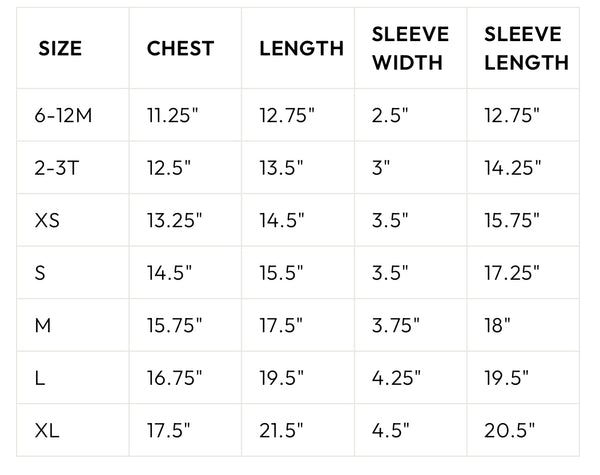This screenshot has height=475, width=600.
Task: Click the LENGTH column header
Action: (301, 49)
